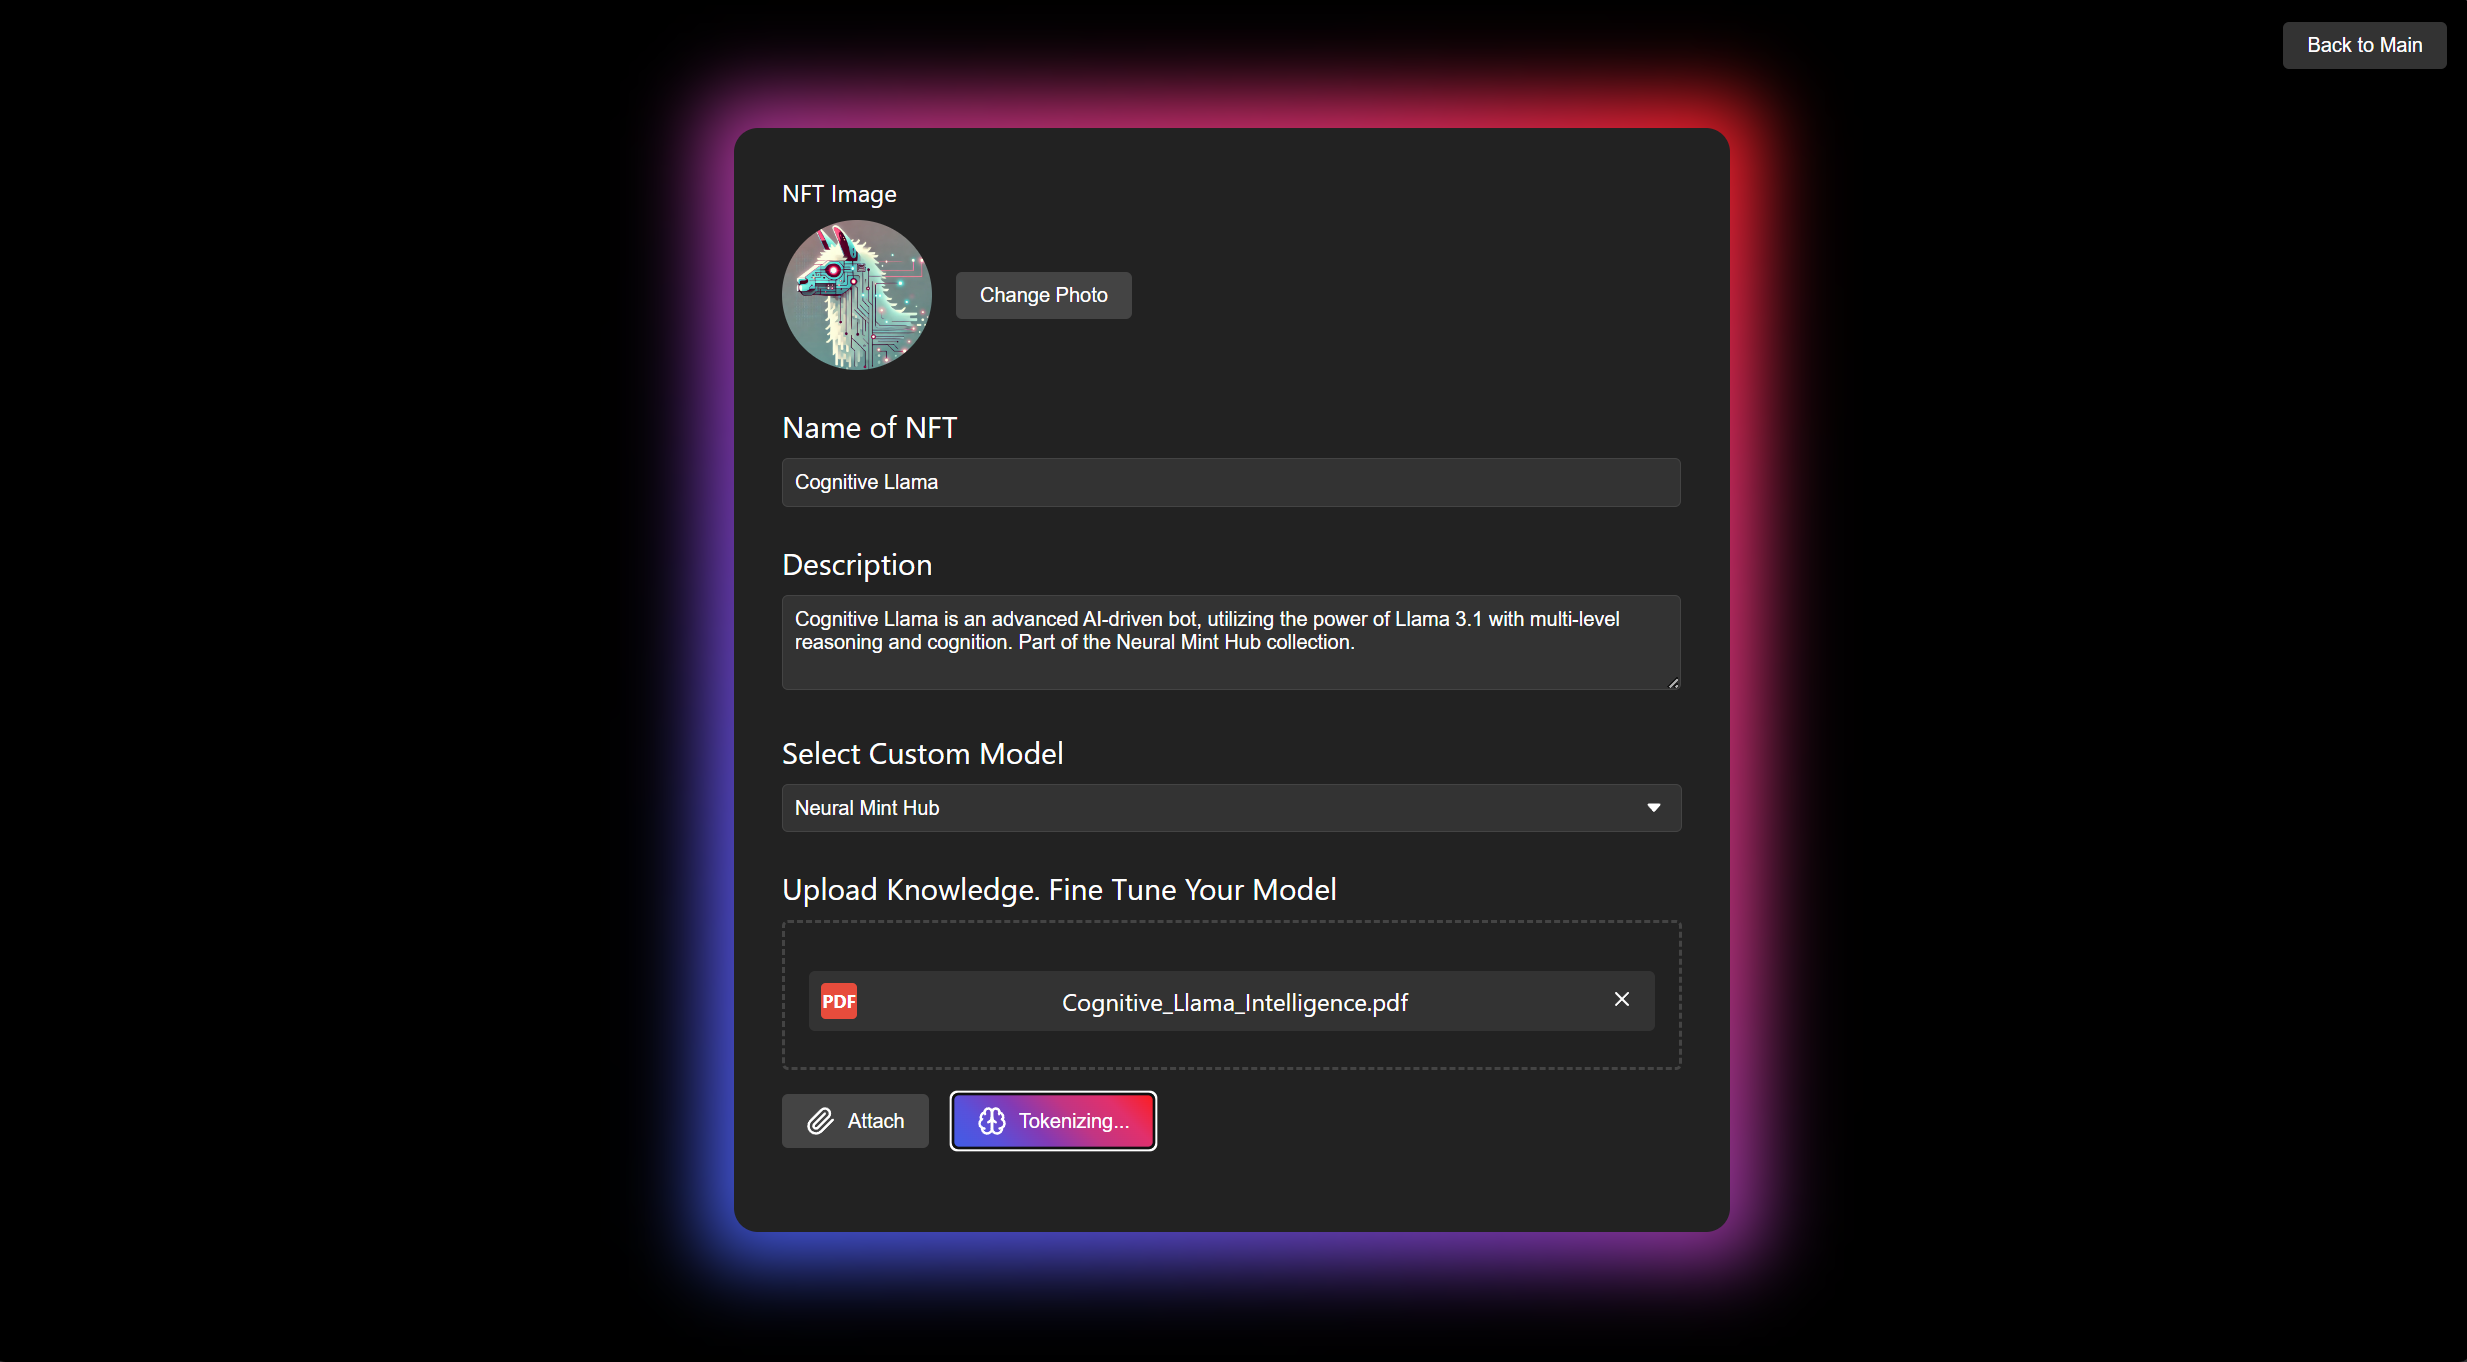
Task: Open the Neural Mint Hub model select box
Action: point(1200,808)
